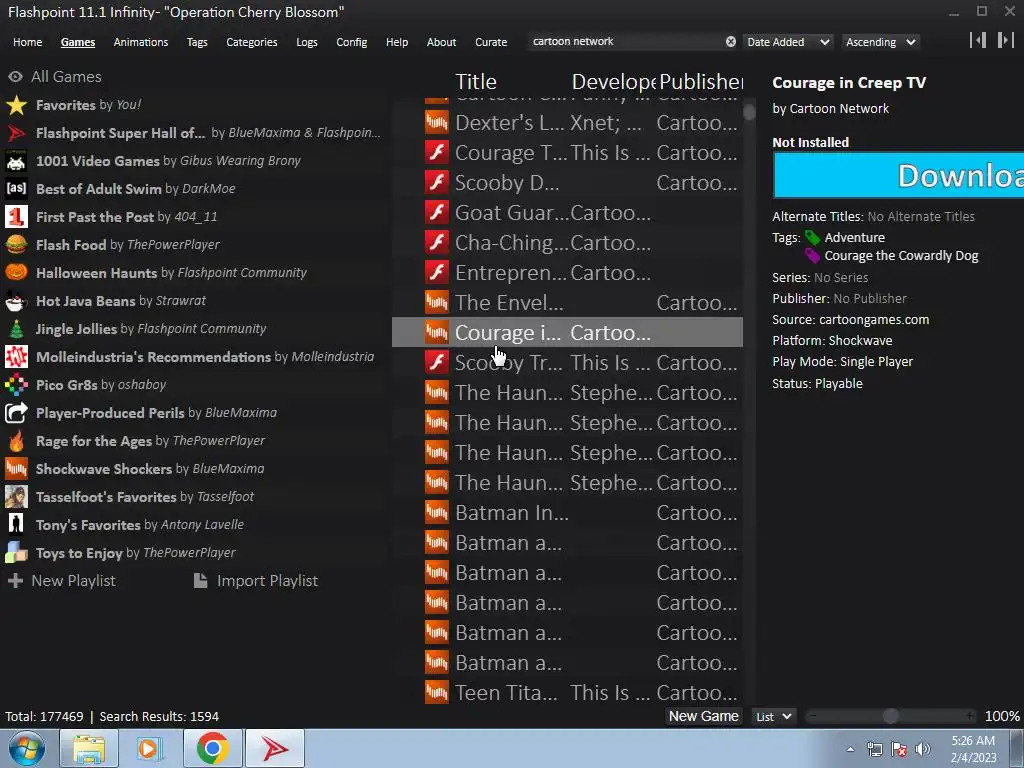This screenshot has height=768, width=1024.
Task: Select the Jingle Jollies tree icon
Action: coord(16,329)
